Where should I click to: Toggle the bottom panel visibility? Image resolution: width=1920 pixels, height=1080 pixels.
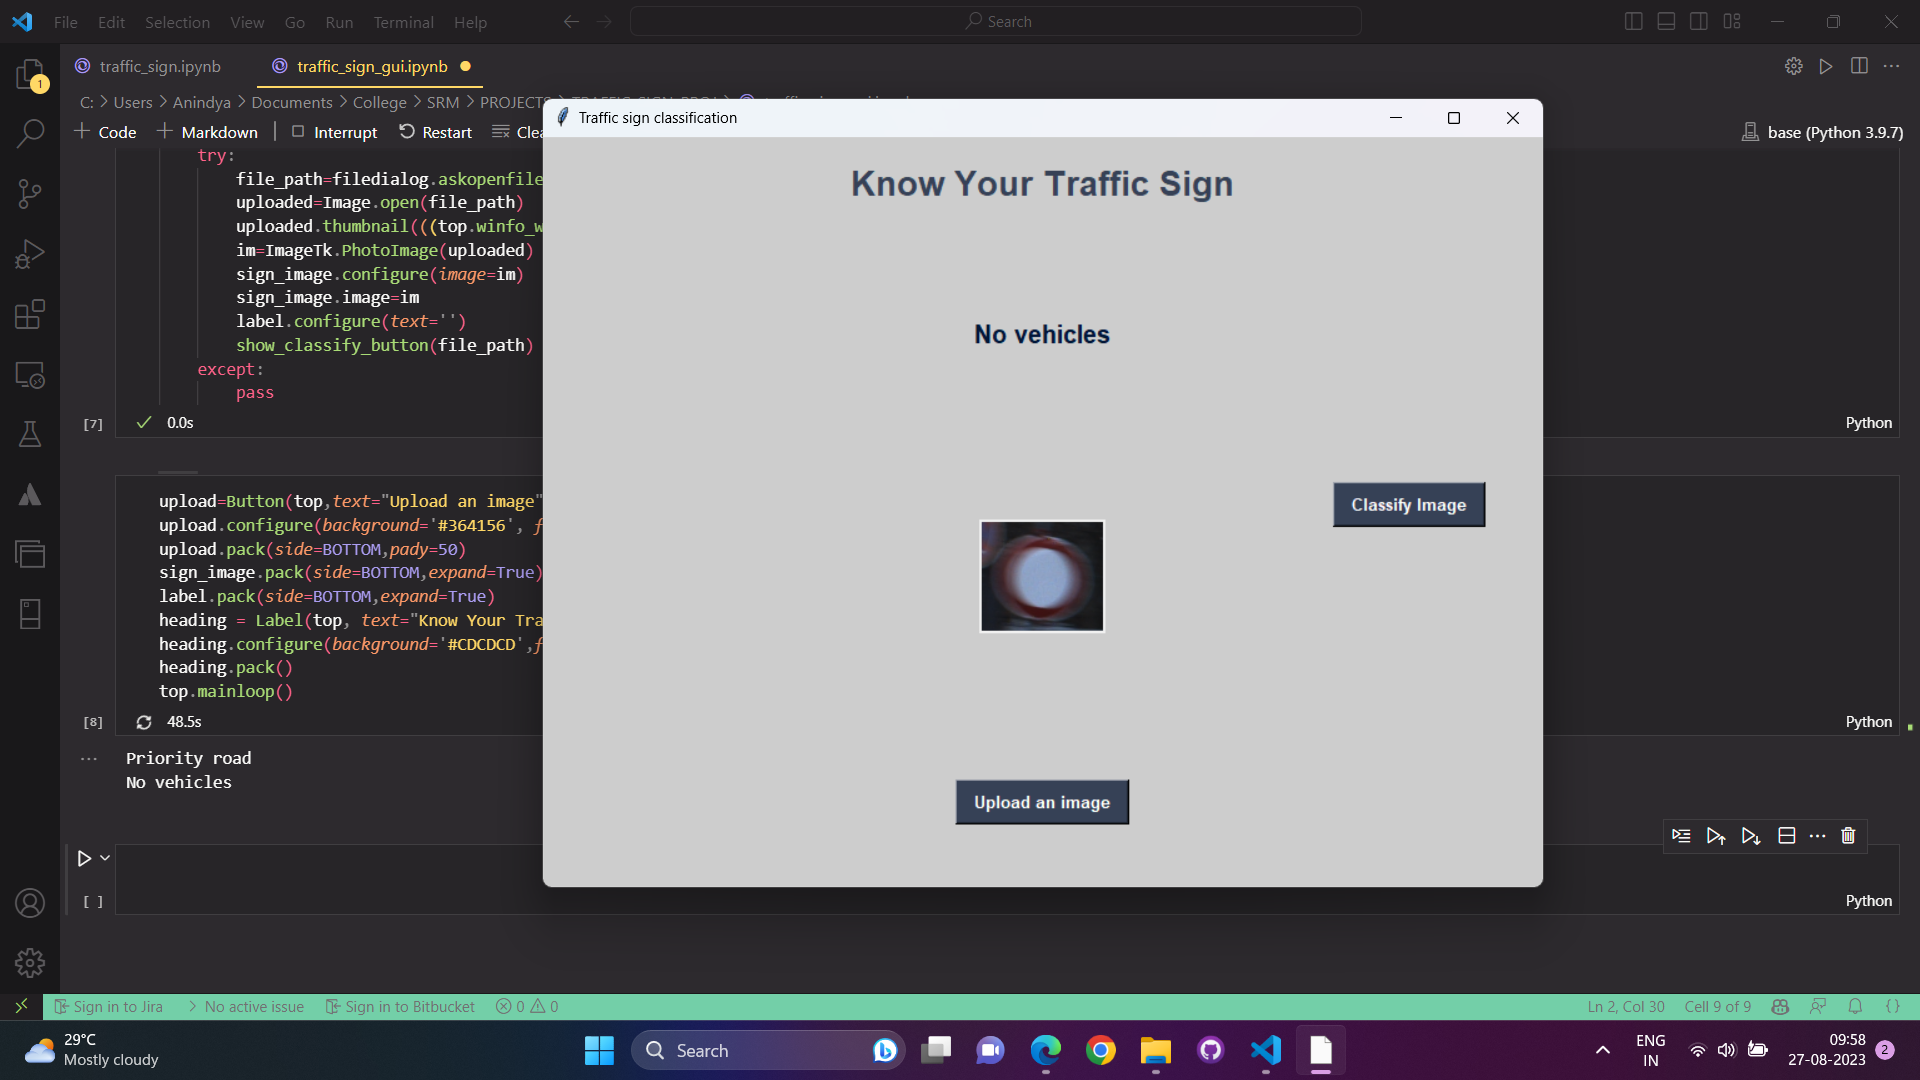[x=1666, y=20]
